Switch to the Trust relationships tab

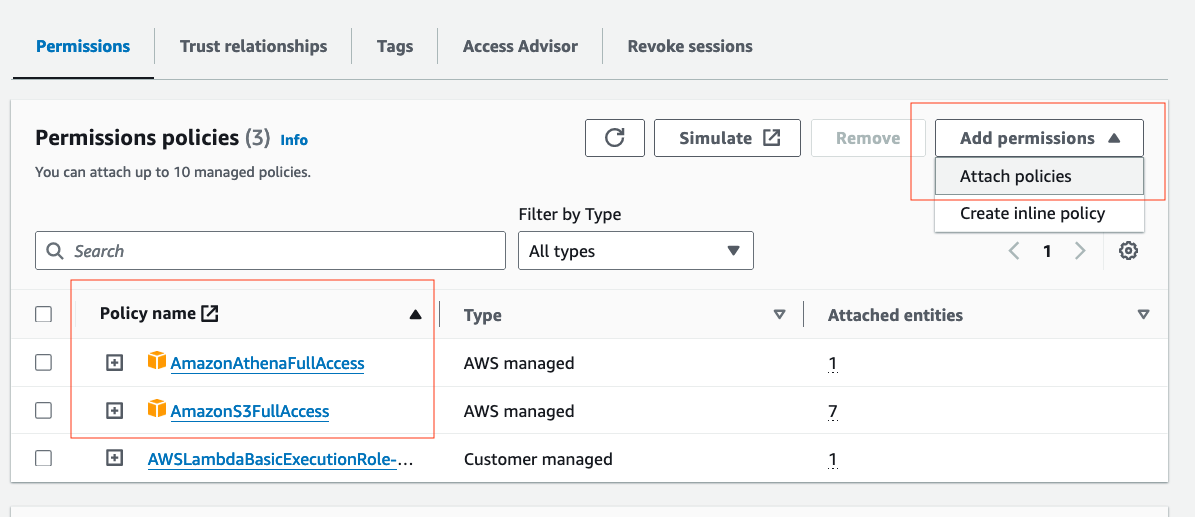[253, 46]
